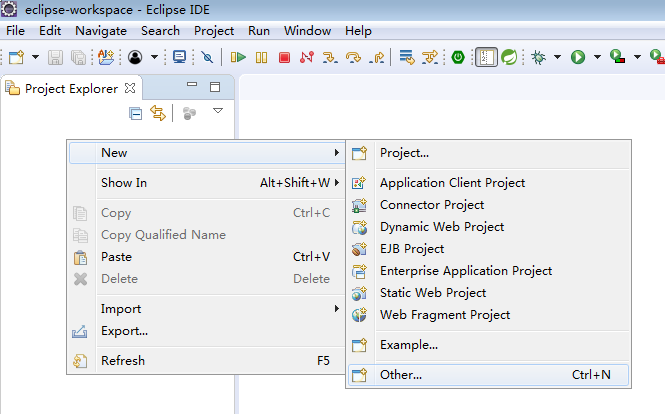Click the green bug Debug icon

coord(539,57)
